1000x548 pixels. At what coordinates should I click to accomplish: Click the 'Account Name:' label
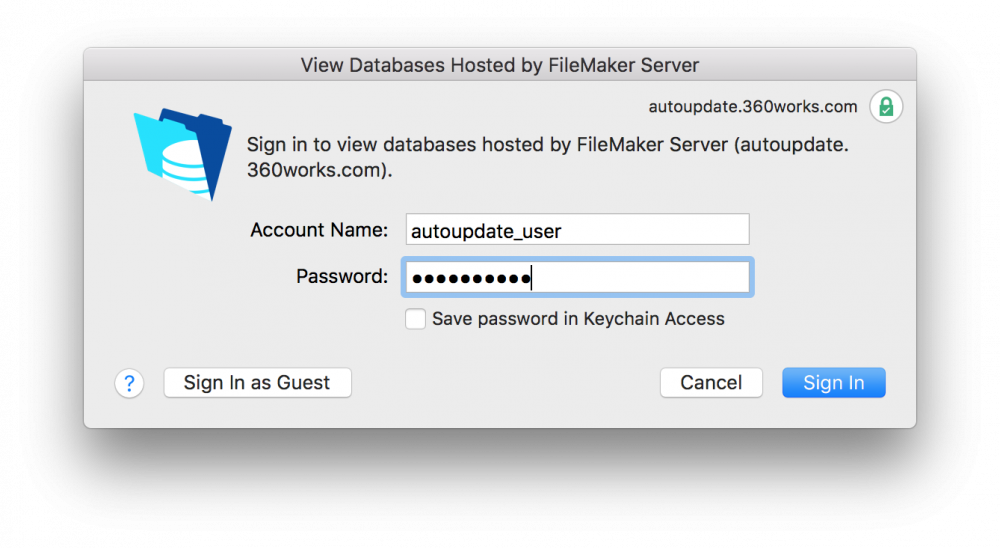(x=318, y=230)
